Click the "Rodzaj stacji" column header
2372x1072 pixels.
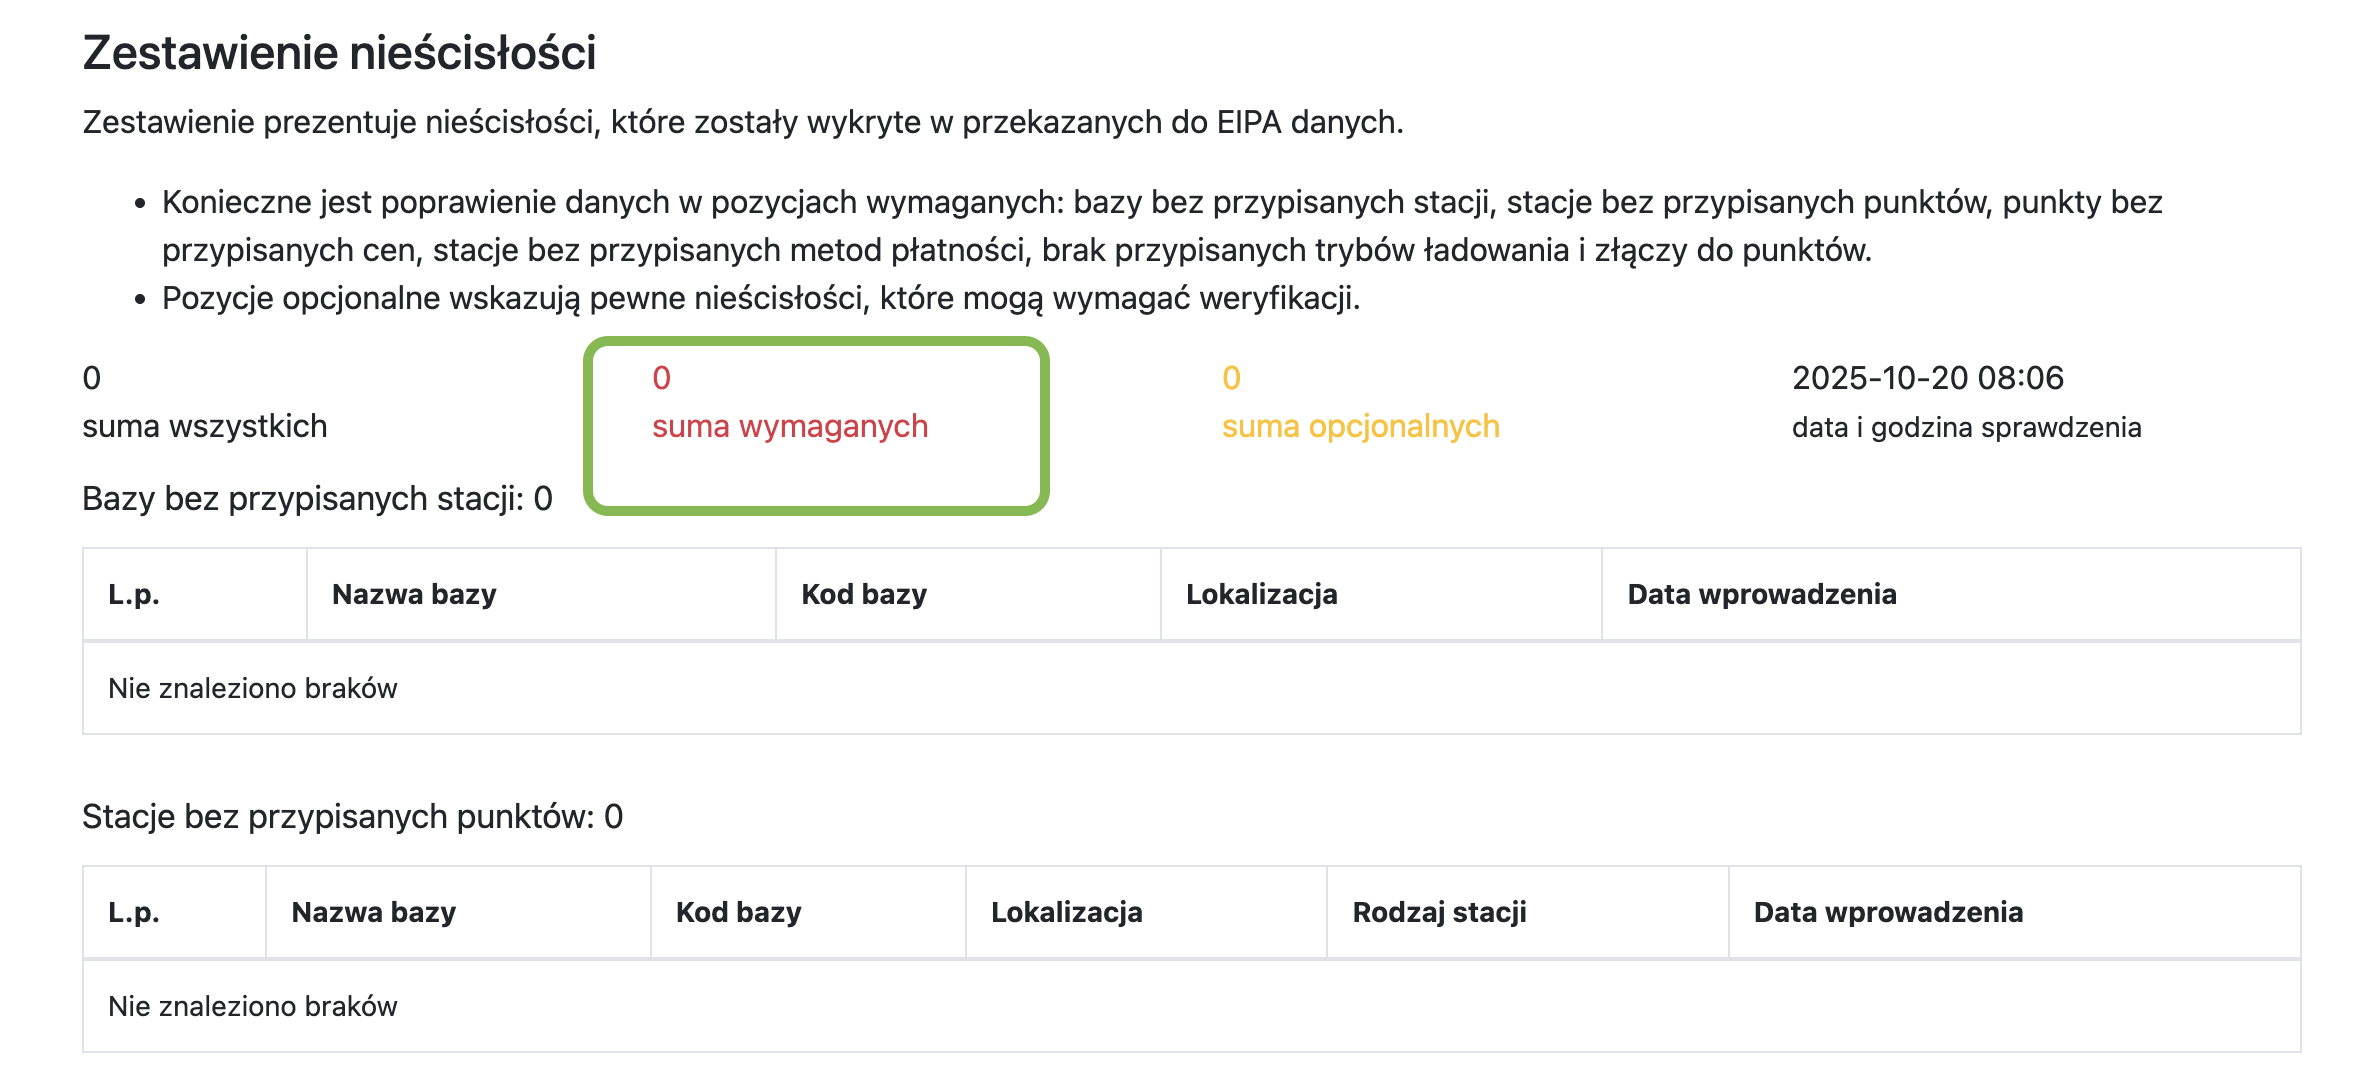(x=1439, y=913)
